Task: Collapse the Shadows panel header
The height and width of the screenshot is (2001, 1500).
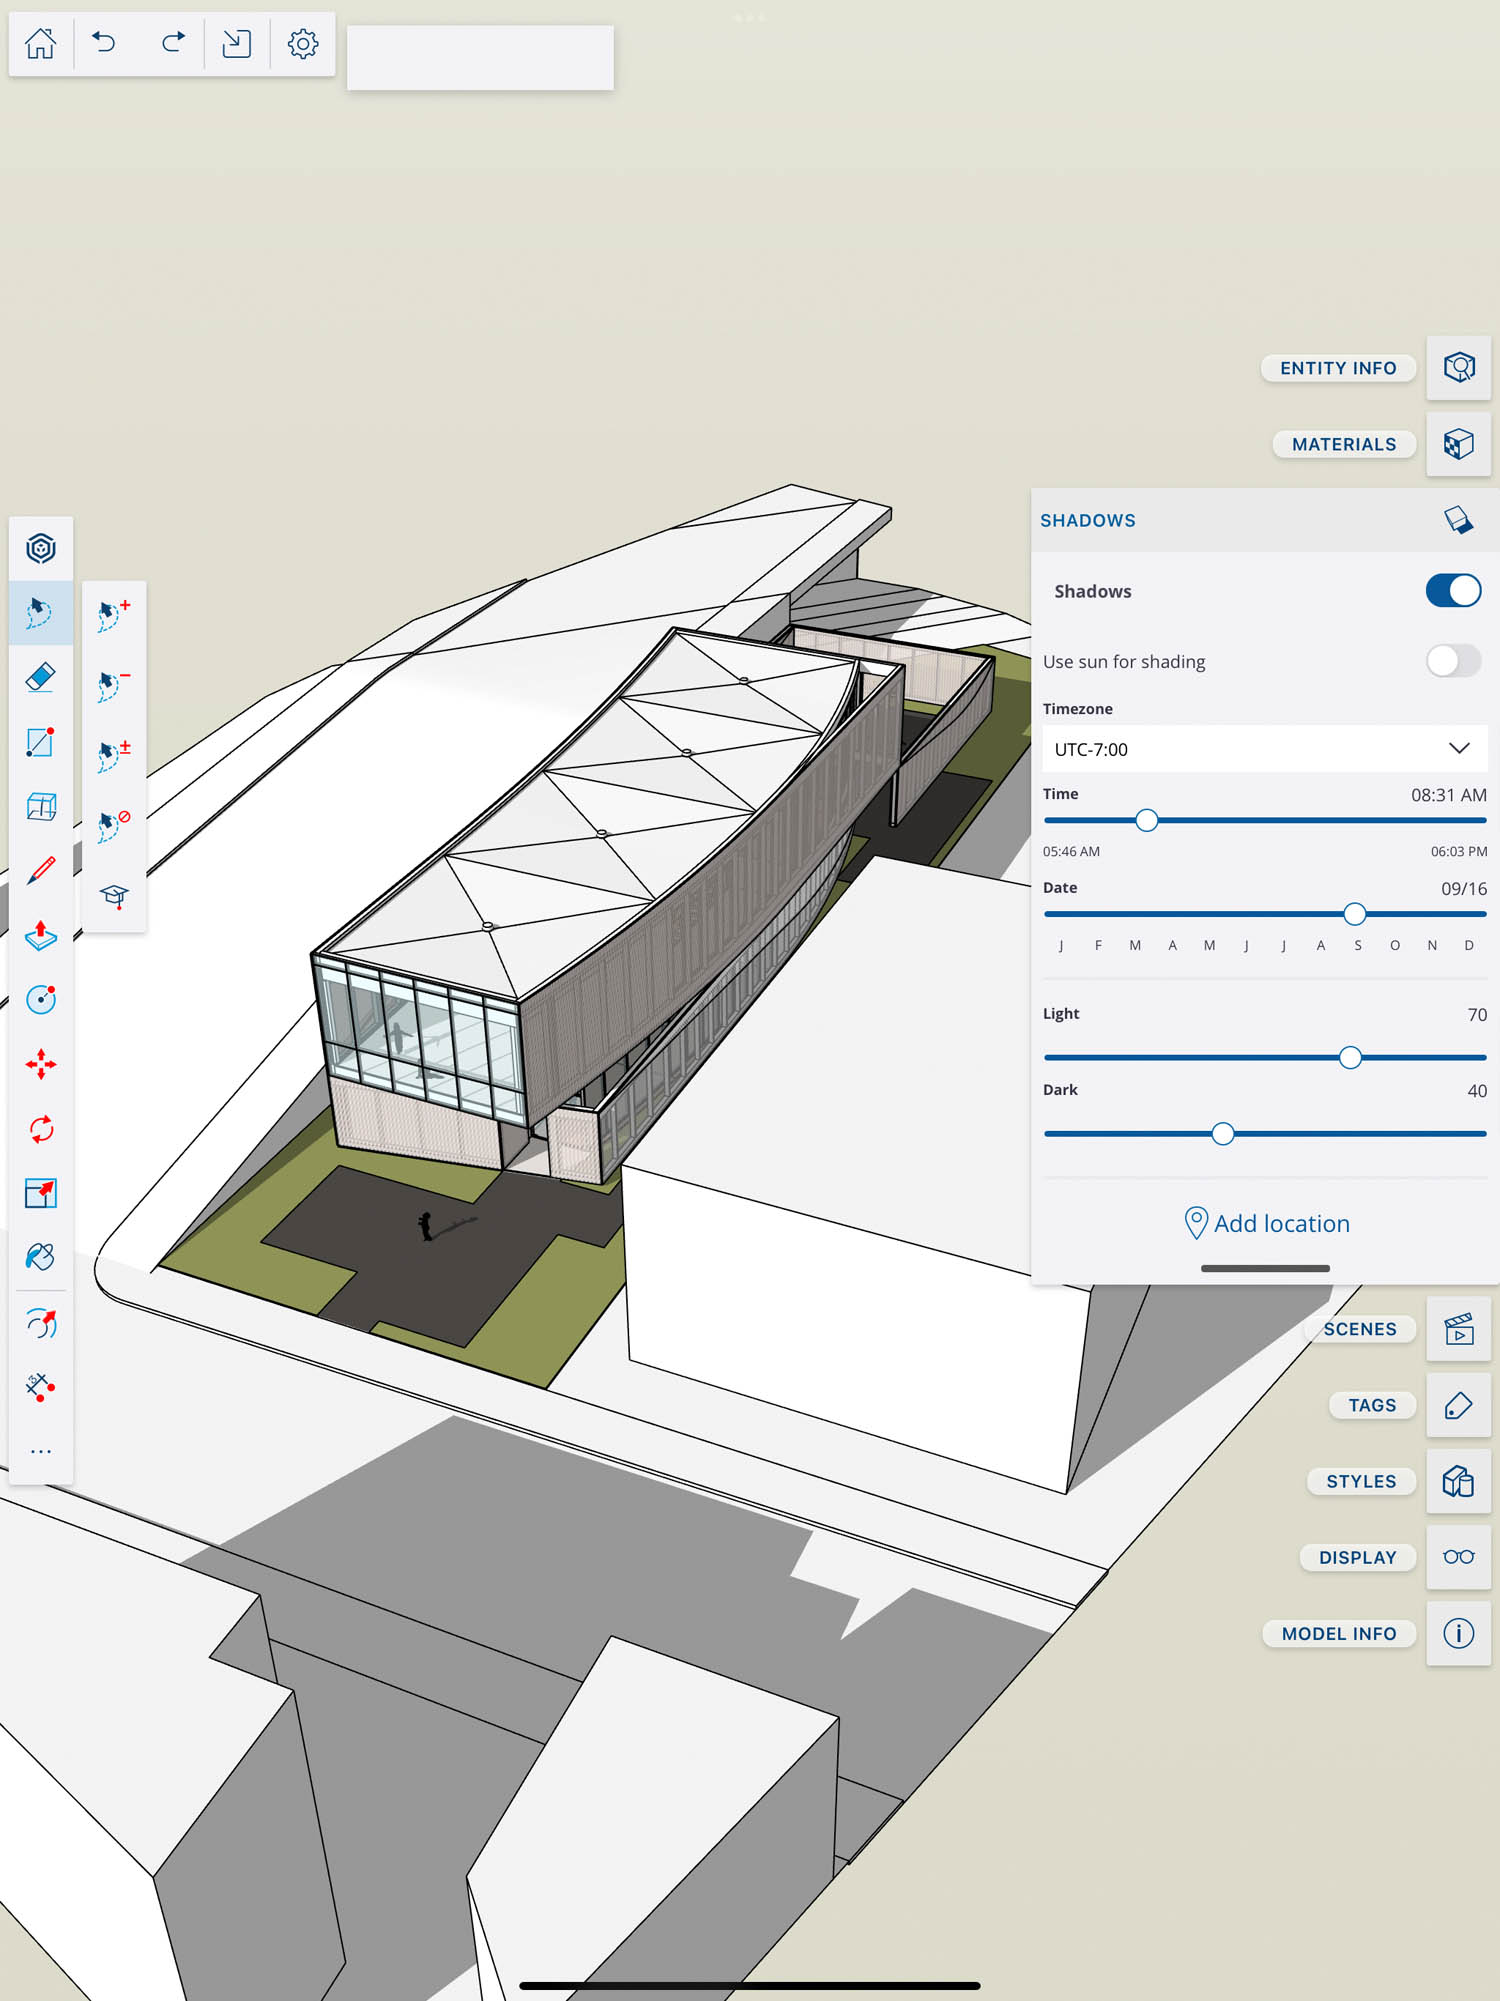Action: pyautogui.click(x=1264, y=520)
